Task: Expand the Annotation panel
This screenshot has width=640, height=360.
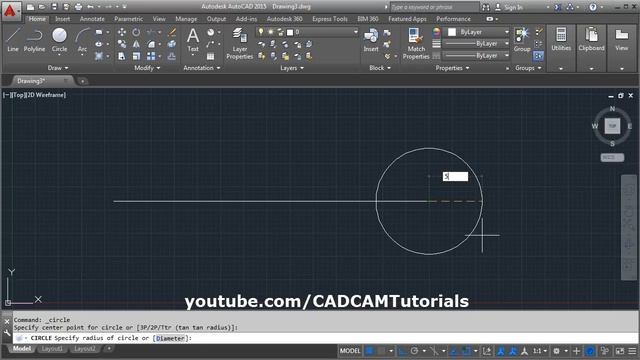Action: pyautogui.click(x=202, y=68)
